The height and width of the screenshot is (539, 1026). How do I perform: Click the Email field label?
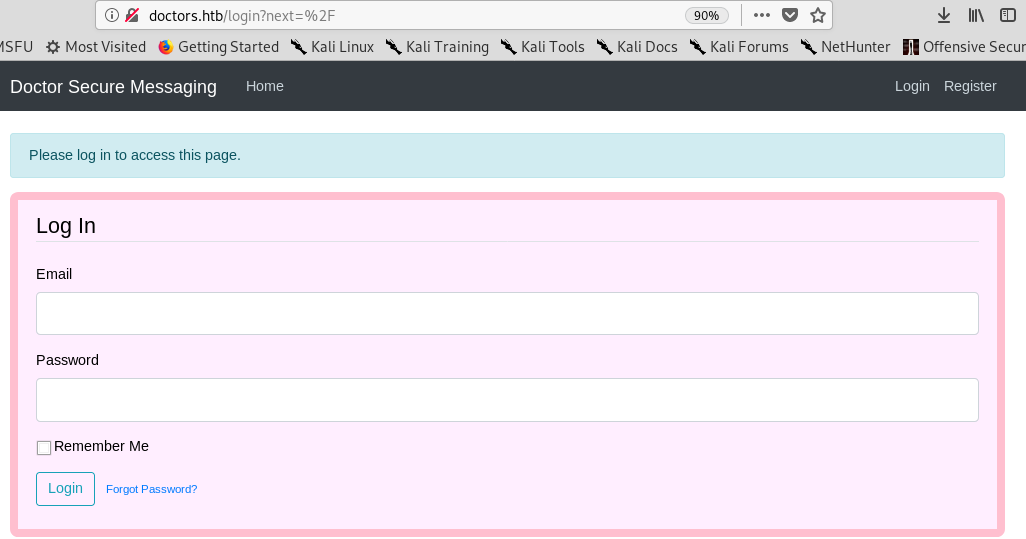point(54,274)
